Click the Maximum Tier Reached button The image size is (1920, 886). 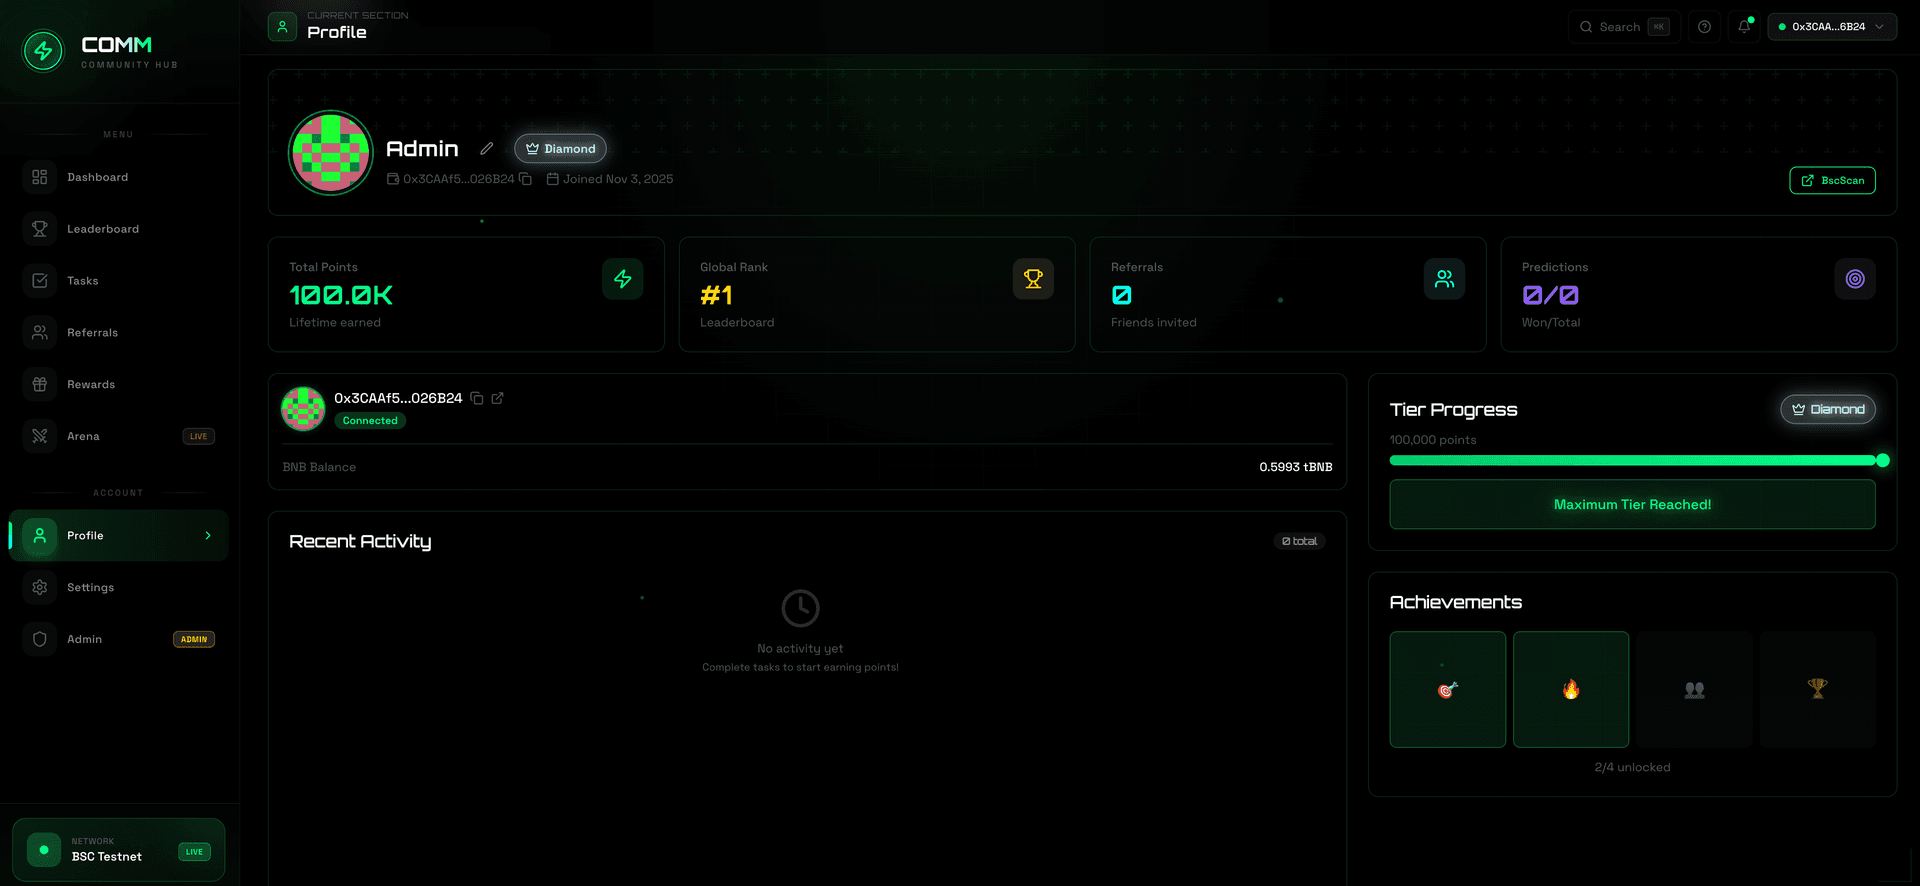tap(1631, 505)
